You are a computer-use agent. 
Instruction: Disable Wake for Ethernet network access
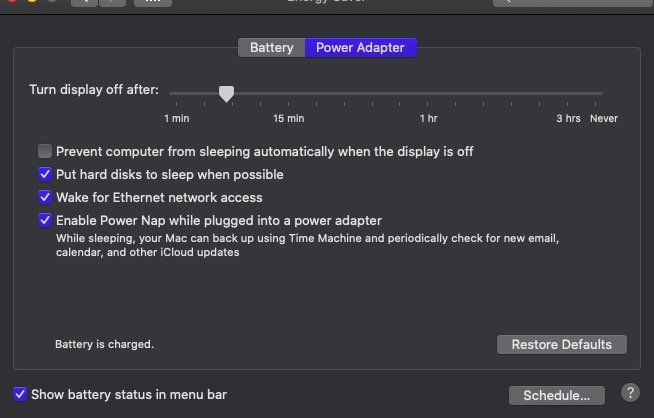pos(45,197)
